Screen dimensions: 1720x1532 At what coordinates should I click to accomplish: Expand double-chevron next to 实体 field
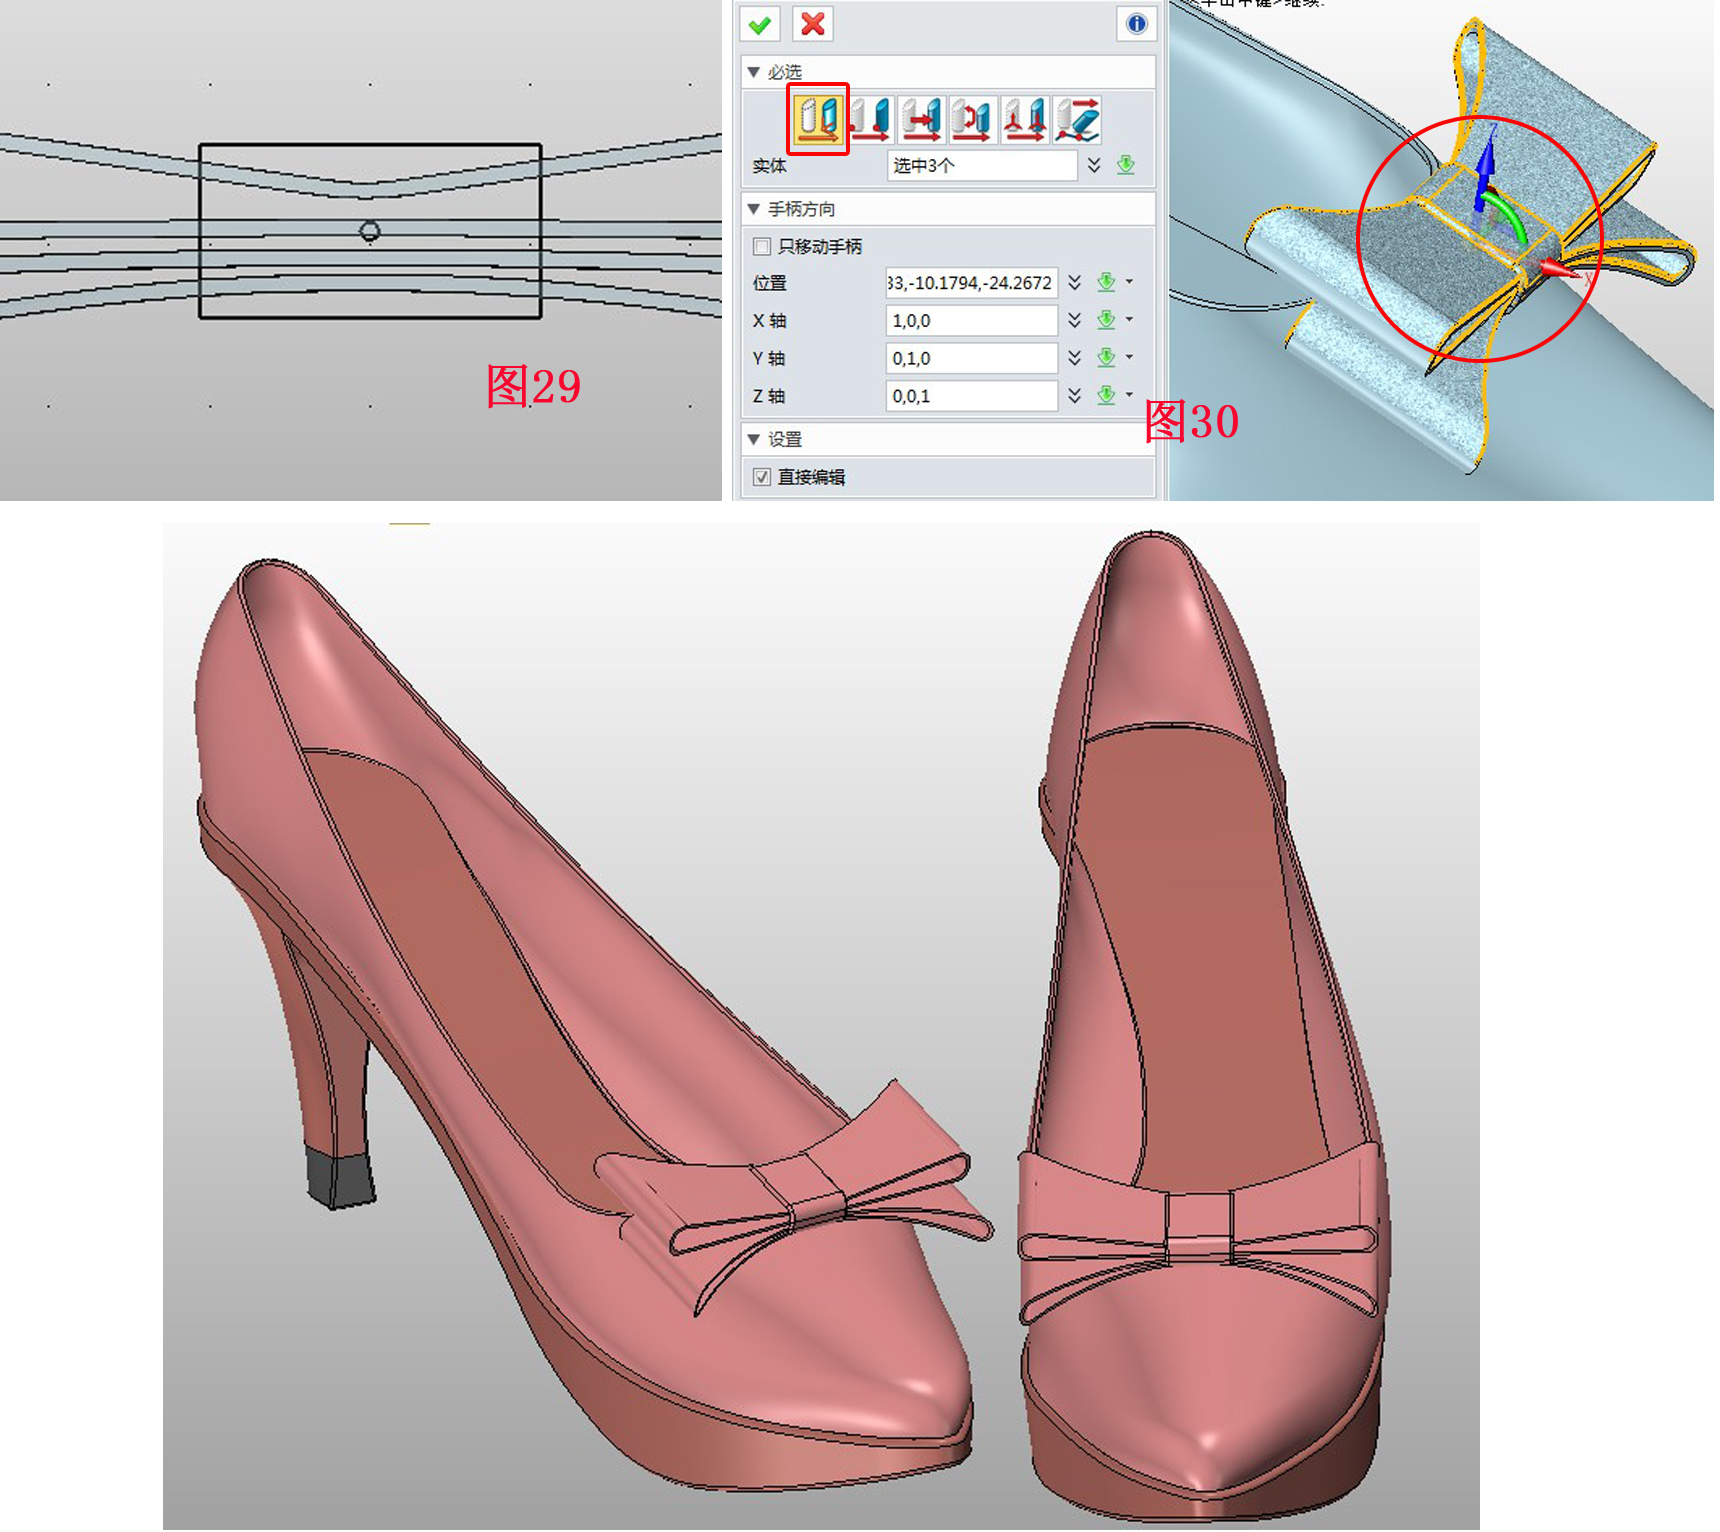click(1094, 165)
